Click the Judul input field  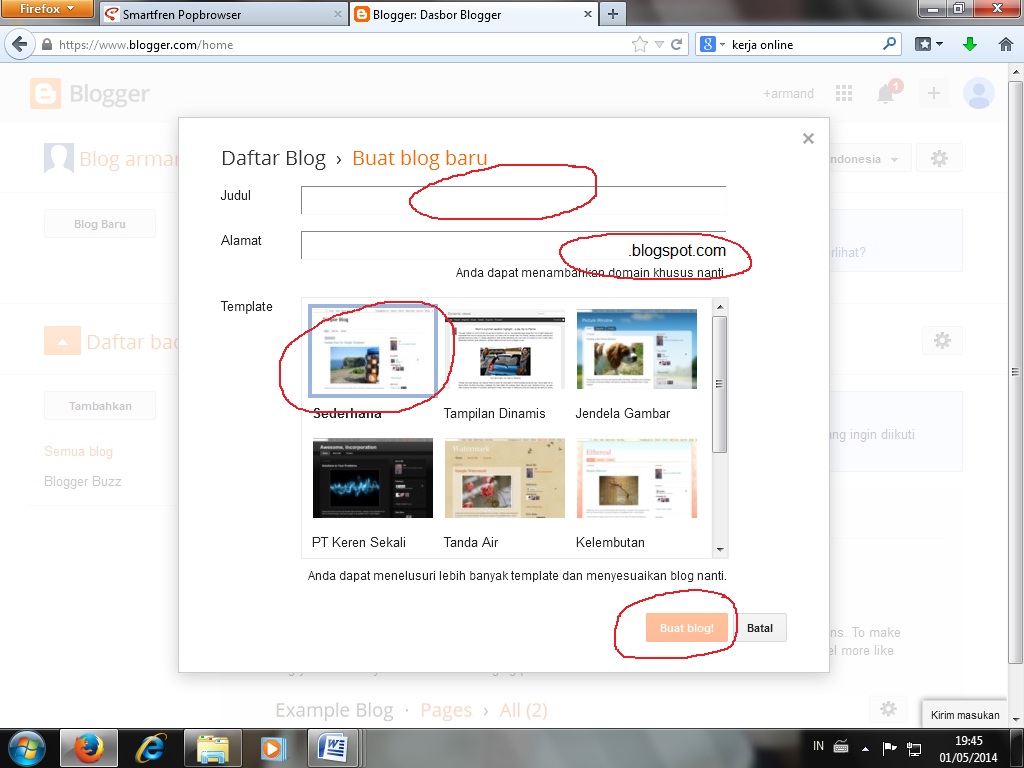click(513, 200)
